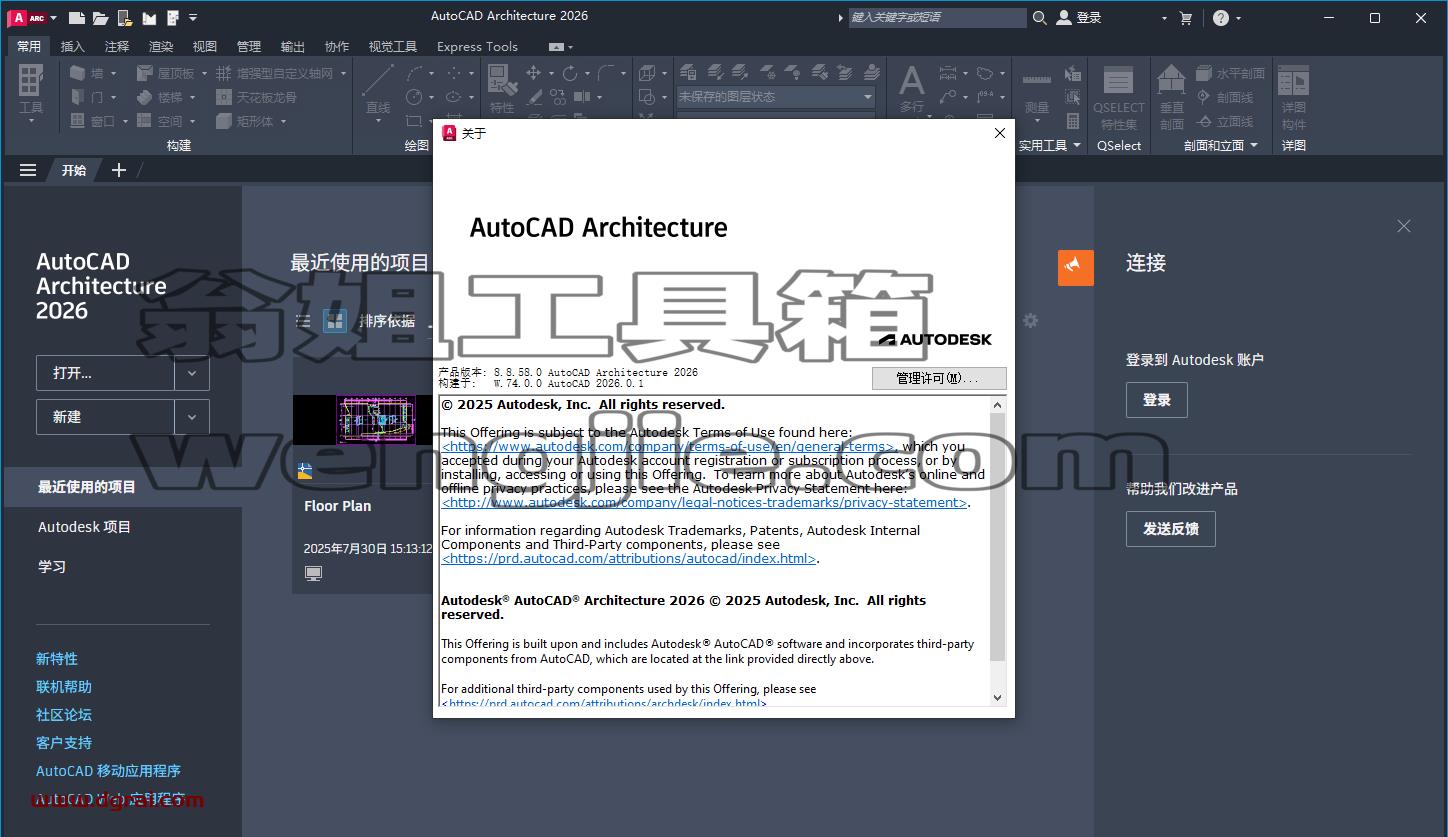Select the Ceiling Grid tool
The width and height of the screenshot is (1448, 837).
pos(256,97)
